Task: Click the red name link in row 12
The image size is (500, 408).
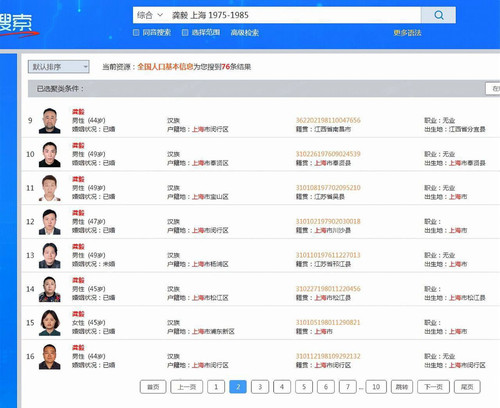Action: coord(78,213)
